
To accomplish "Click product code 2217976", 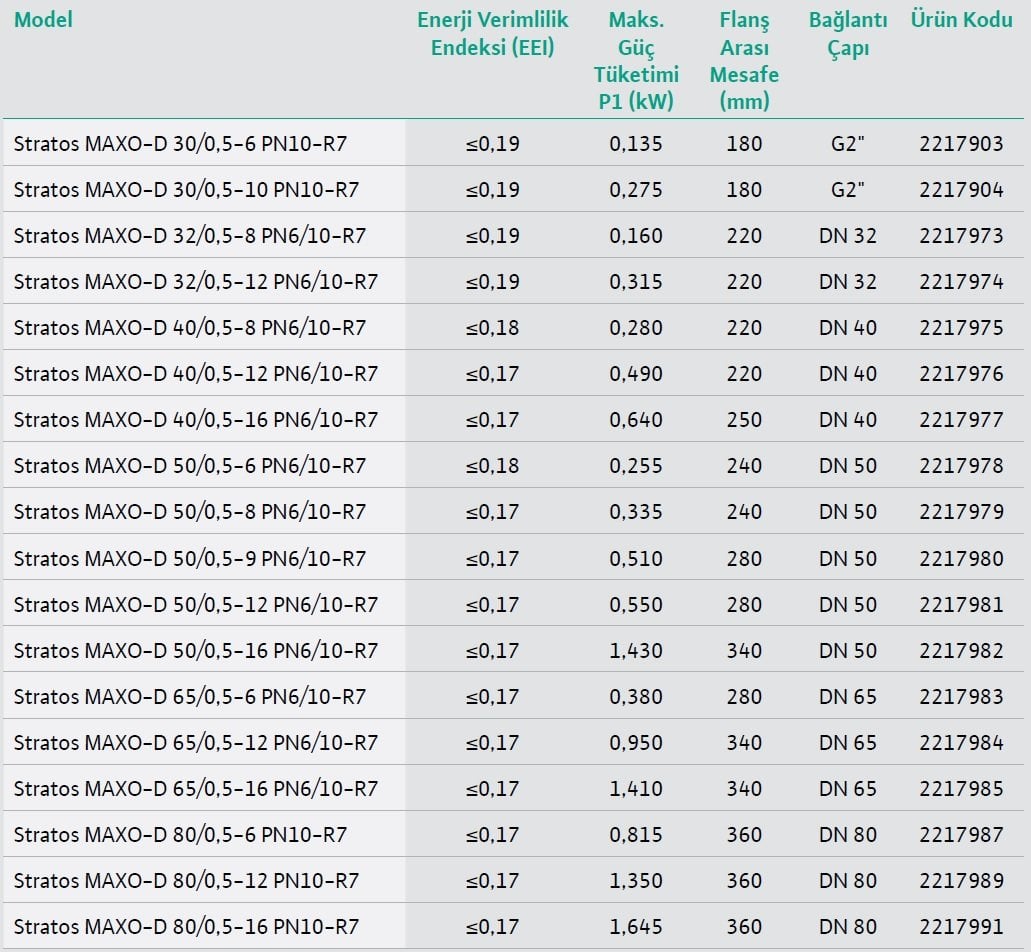I will tap(961, 373).
